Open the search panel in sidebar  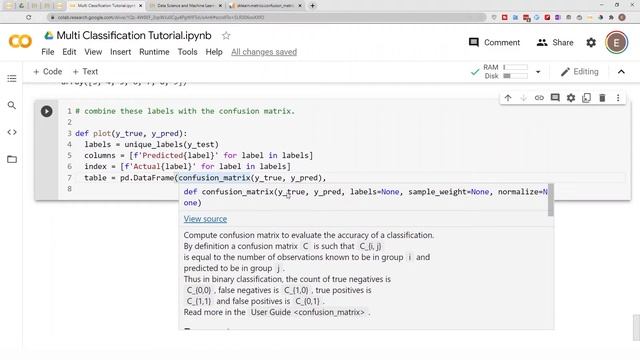coord(12,105)
